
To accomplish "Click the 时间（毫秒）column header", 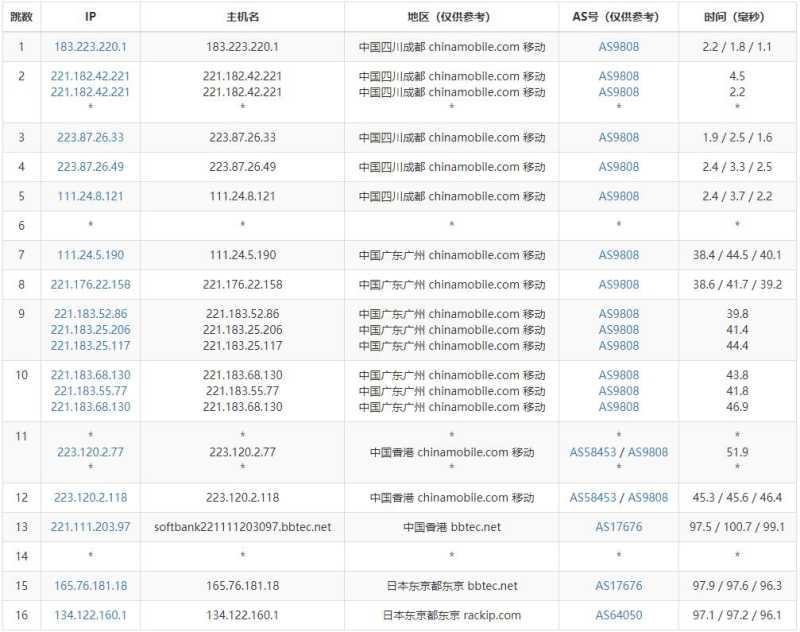I will [x=737, y=17].
